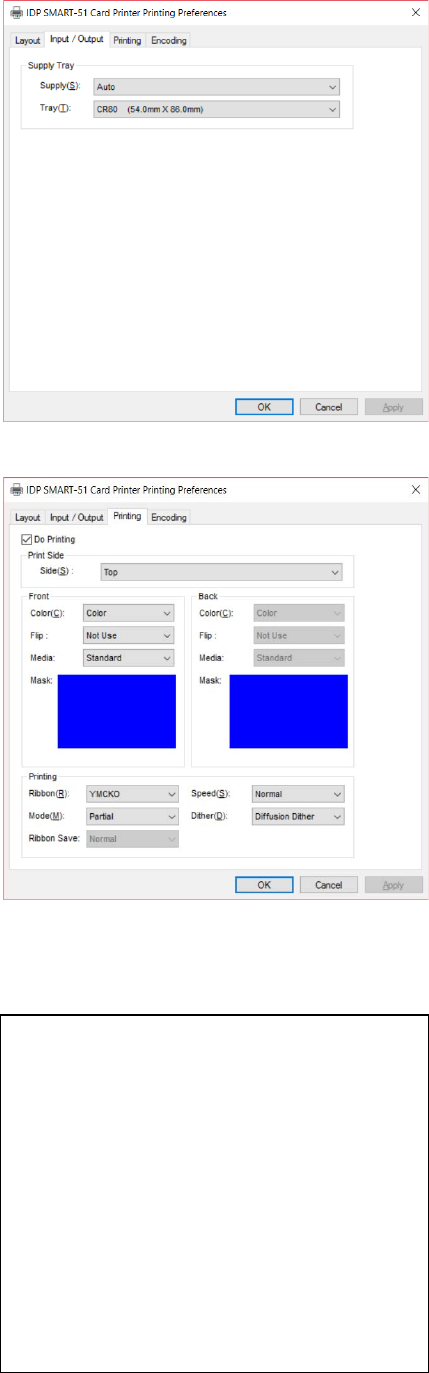The height and width of the screenshot is (1373, 429).
Task: Open Mode dropdown set to Partial
Action: [133, 816]
